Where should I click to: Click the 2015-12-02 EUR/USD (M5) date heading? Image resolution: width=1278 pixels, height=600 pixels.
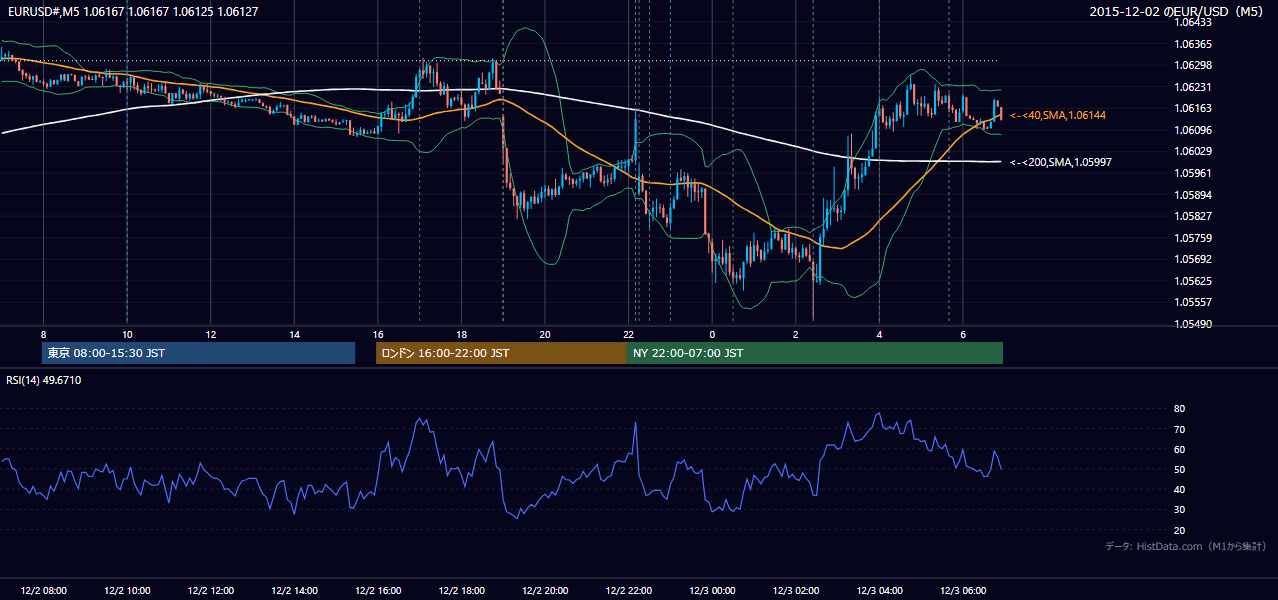pyautogui.click(x=1177, y=12)
